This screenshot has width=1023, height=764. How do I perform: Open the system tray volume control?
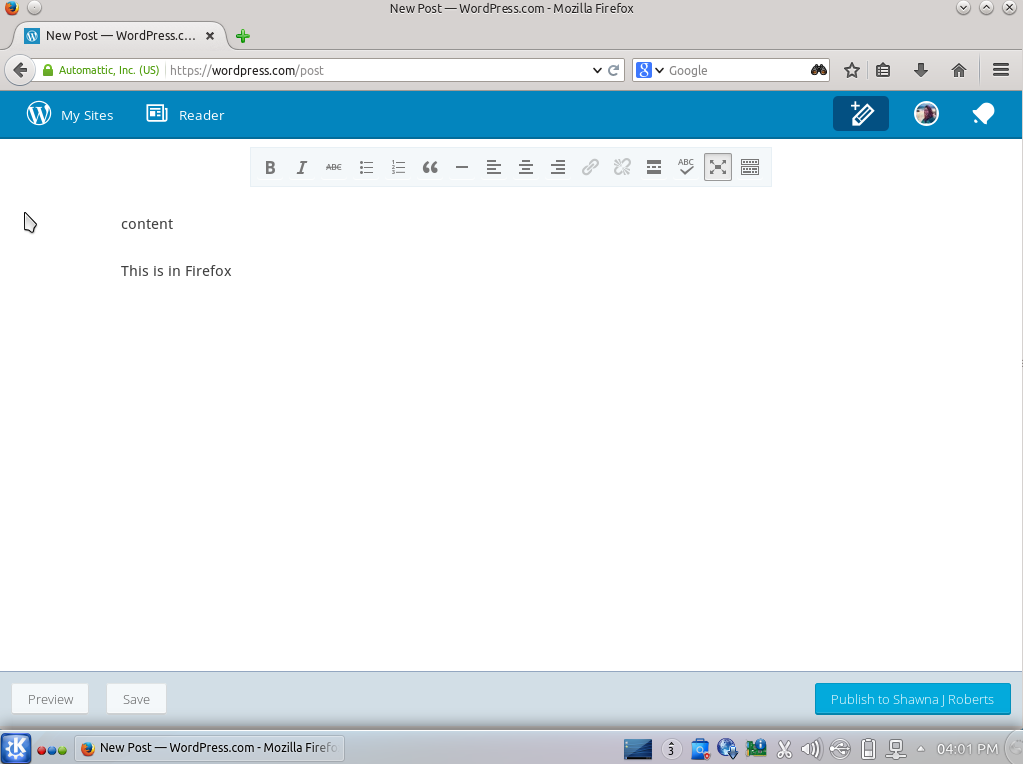click(811, 748)
